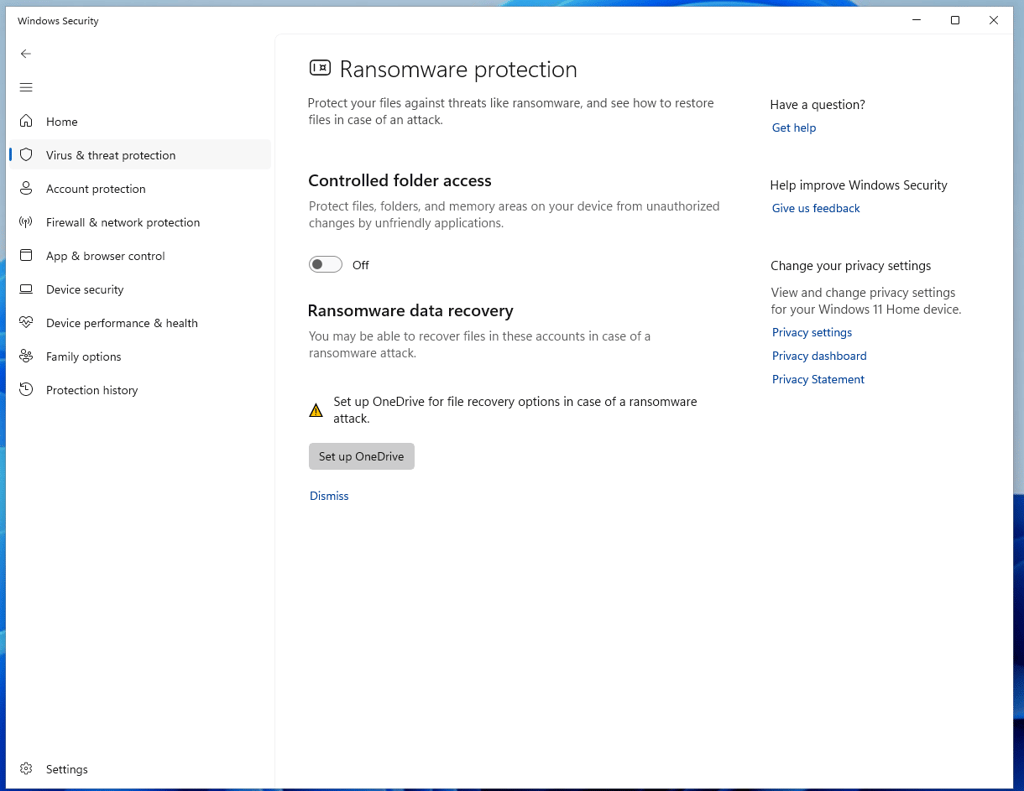Click the Windows Security window title
The height and width of the screenshot is (791, 1024).
(58, 21)
